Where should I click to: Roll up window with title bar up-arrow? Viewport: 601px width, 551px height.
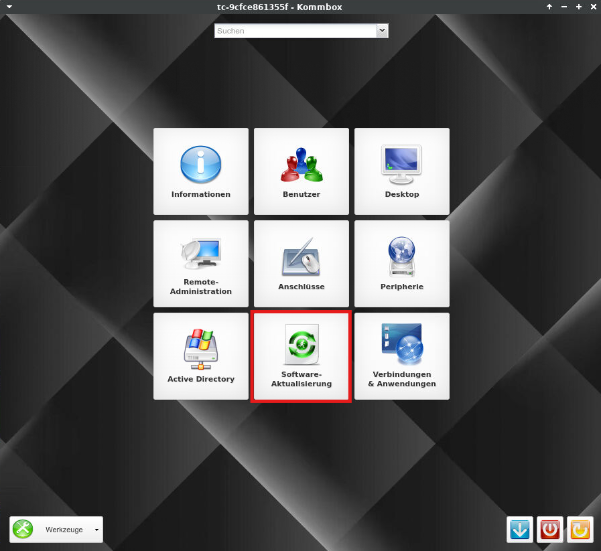(549, 7)
